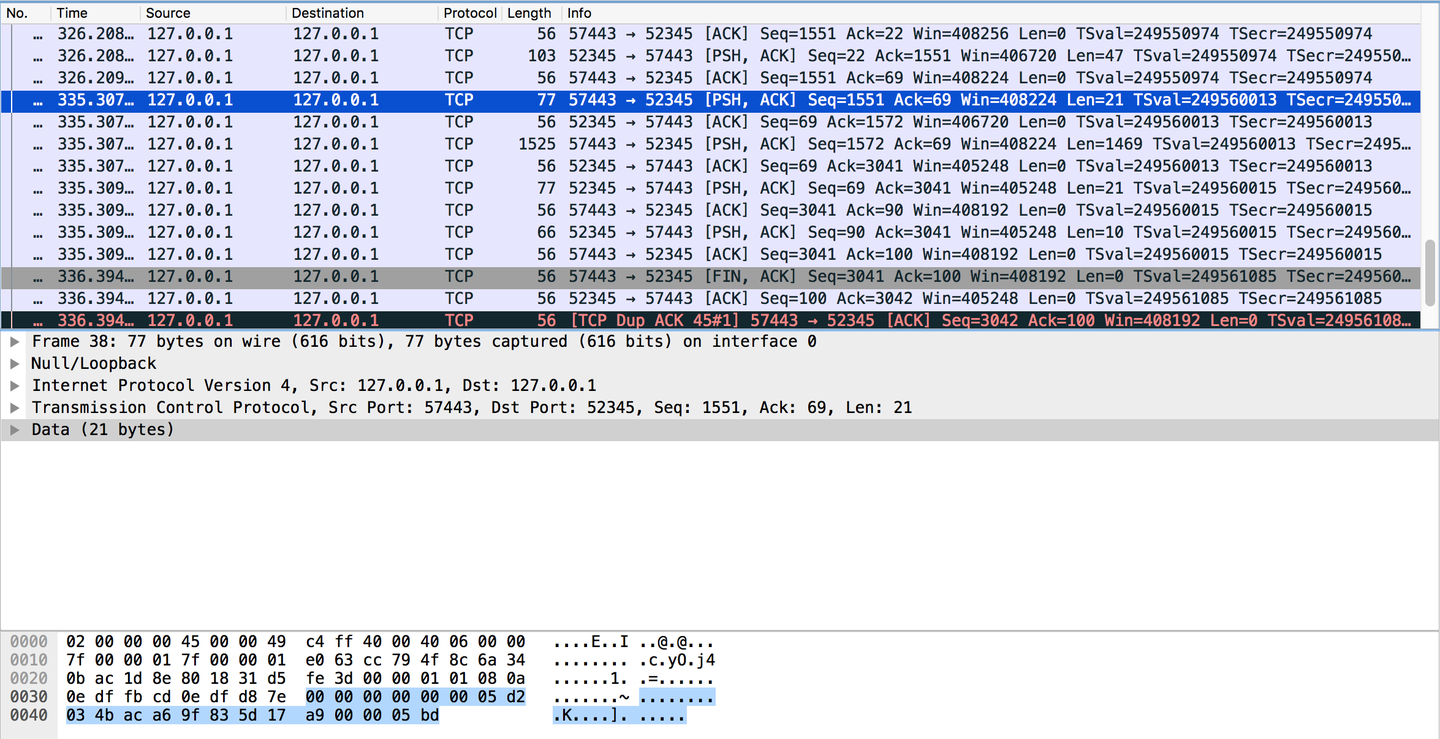Select the ACK packet with Seq=69 Ack=1572

(x=710, y=122)
